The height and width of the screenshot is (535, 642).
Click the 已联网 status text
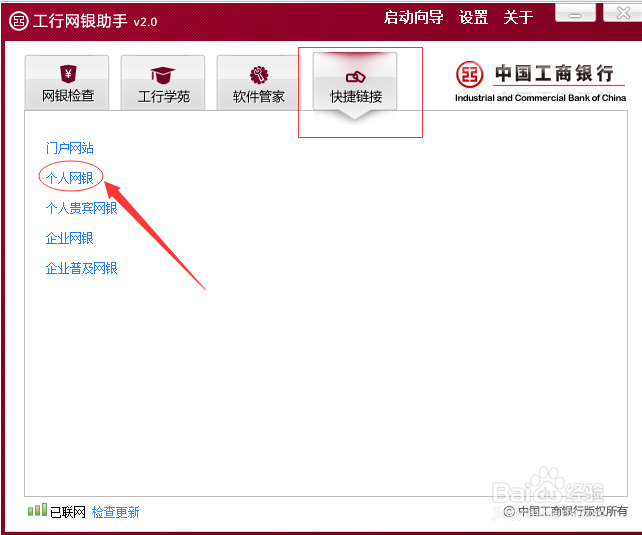68,512
